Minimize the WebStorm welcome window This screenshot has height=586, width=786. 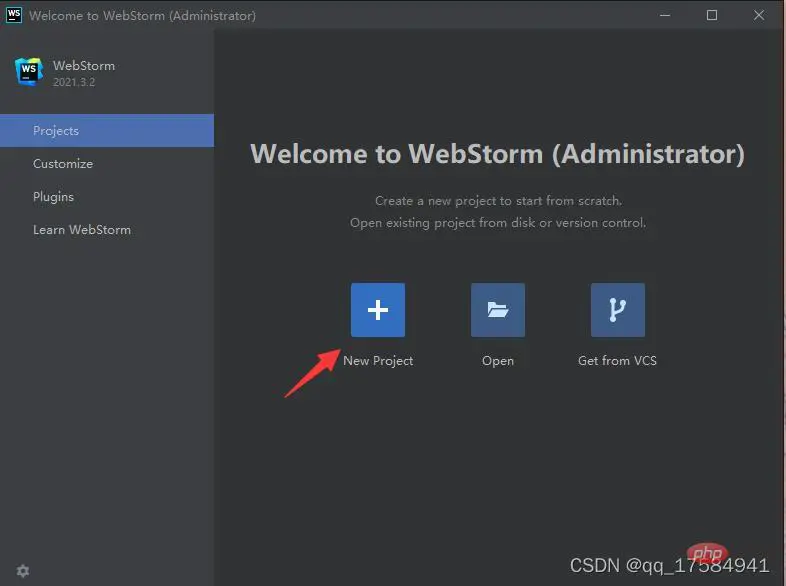click(665, 16)
